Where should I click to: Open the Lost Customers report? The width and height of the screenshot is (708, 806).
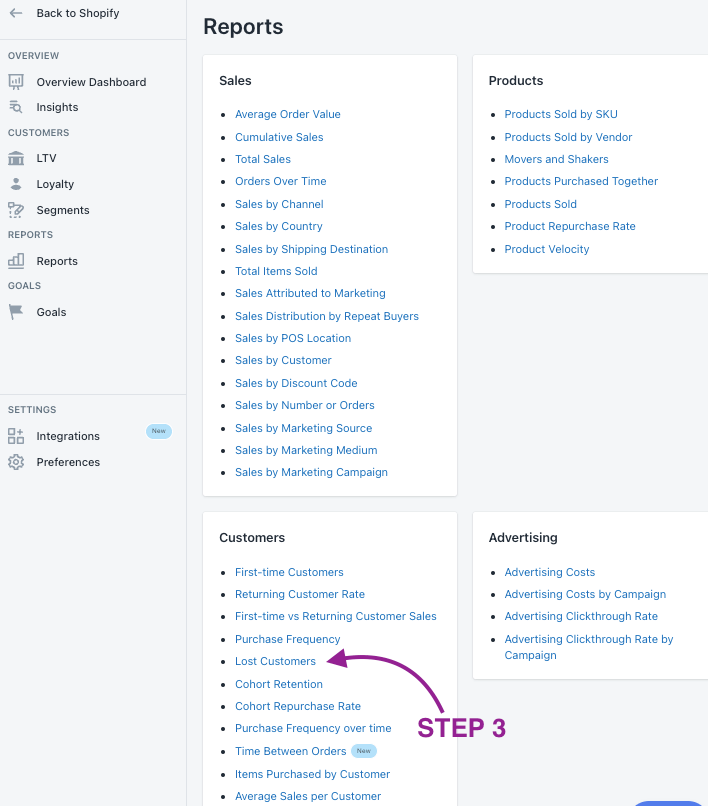pos(275,661)
